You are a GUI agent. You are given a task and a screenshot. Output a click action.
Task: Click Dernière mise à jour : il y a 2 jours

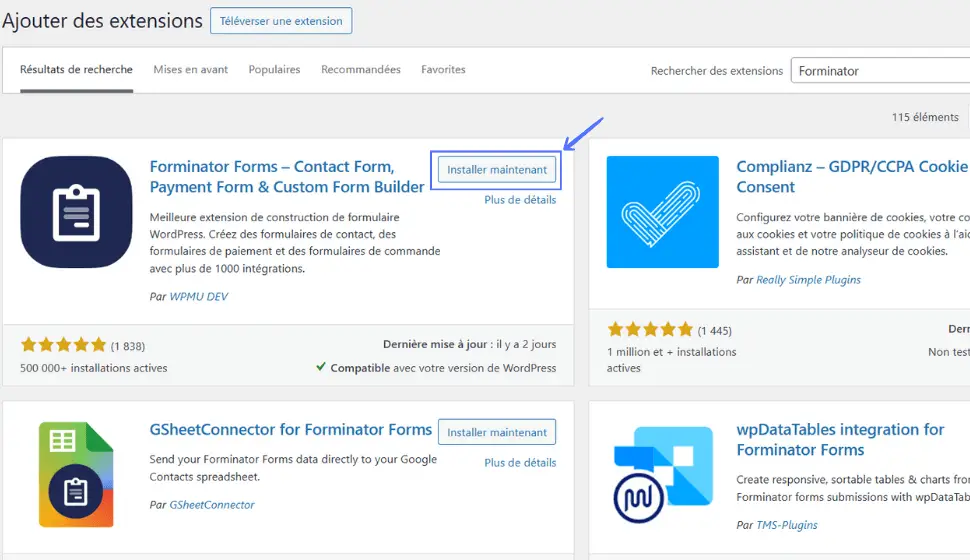point(469,344)
